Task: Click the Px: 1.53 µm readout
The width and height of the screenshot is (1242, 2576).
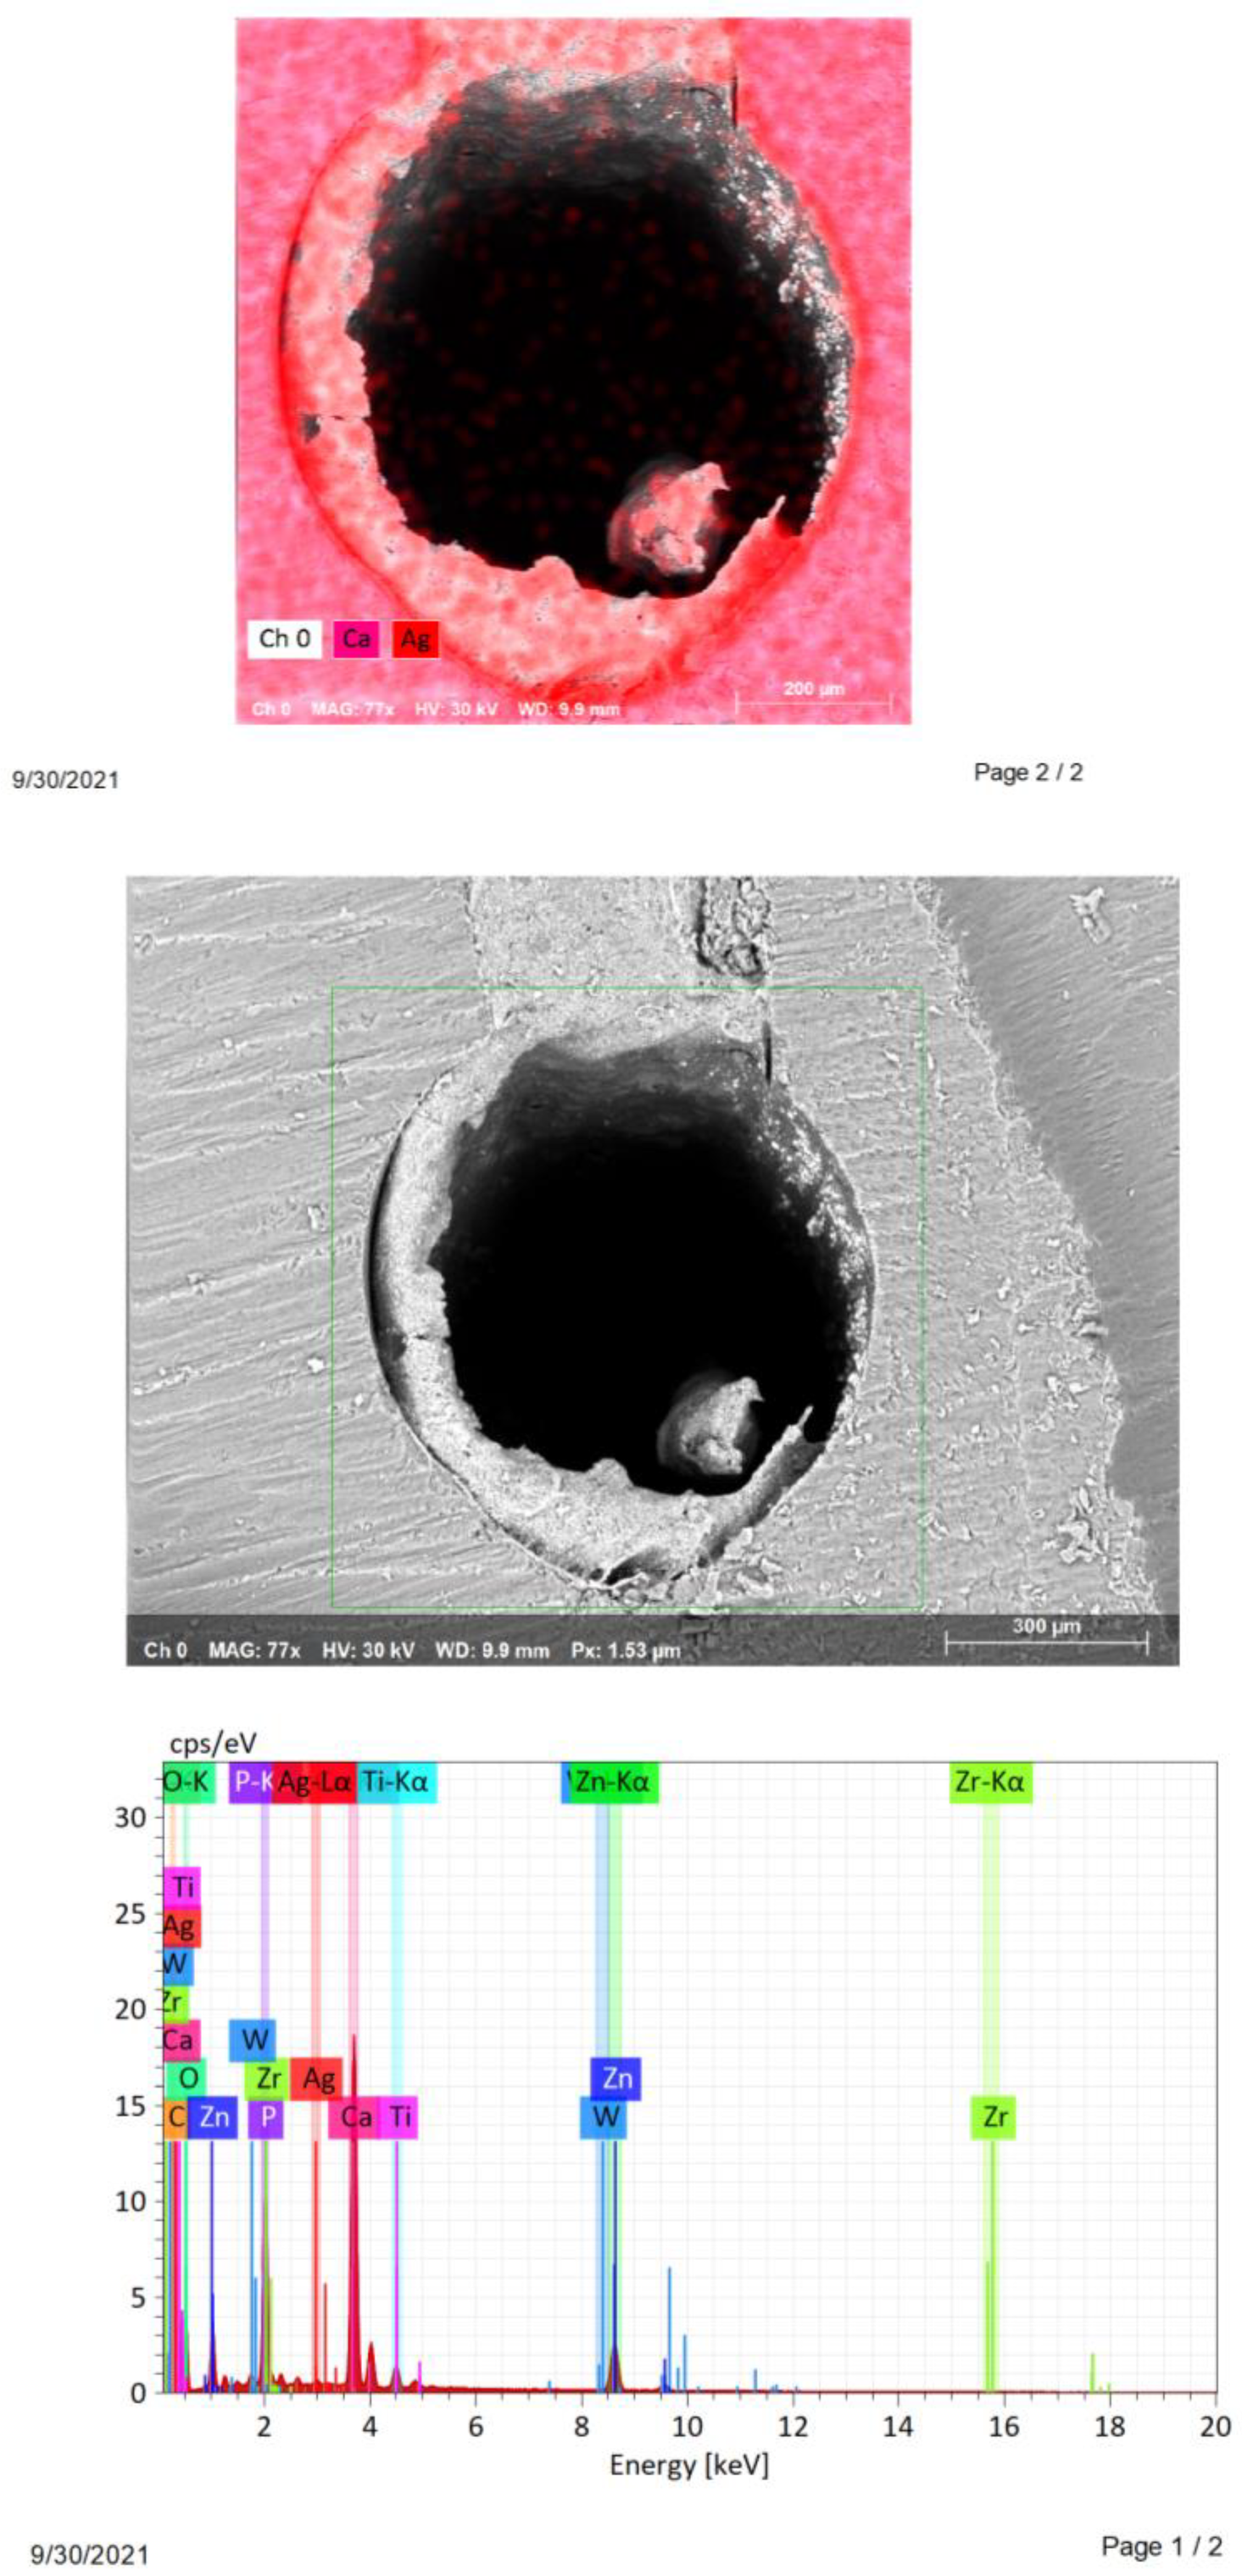Action: pos(625,1650)
